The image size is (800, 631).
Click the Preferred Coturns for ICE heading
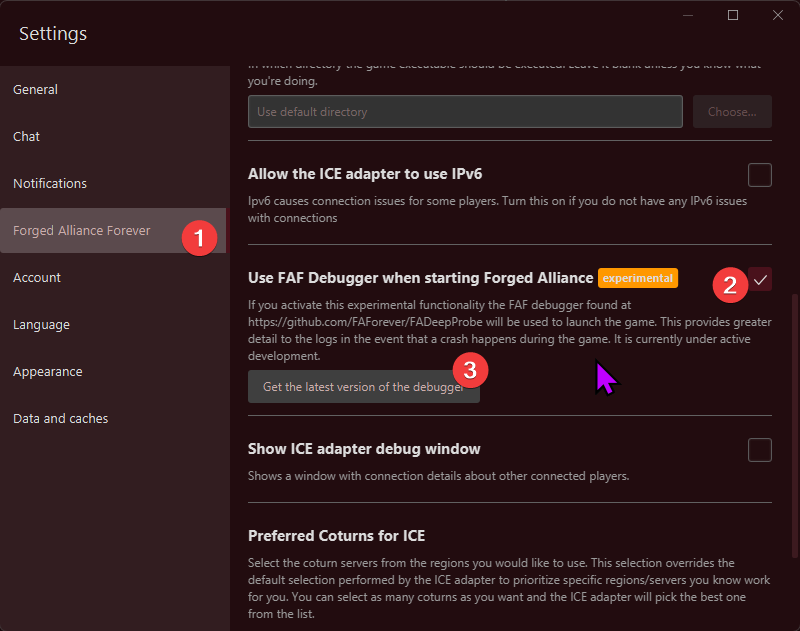[336, 536]
